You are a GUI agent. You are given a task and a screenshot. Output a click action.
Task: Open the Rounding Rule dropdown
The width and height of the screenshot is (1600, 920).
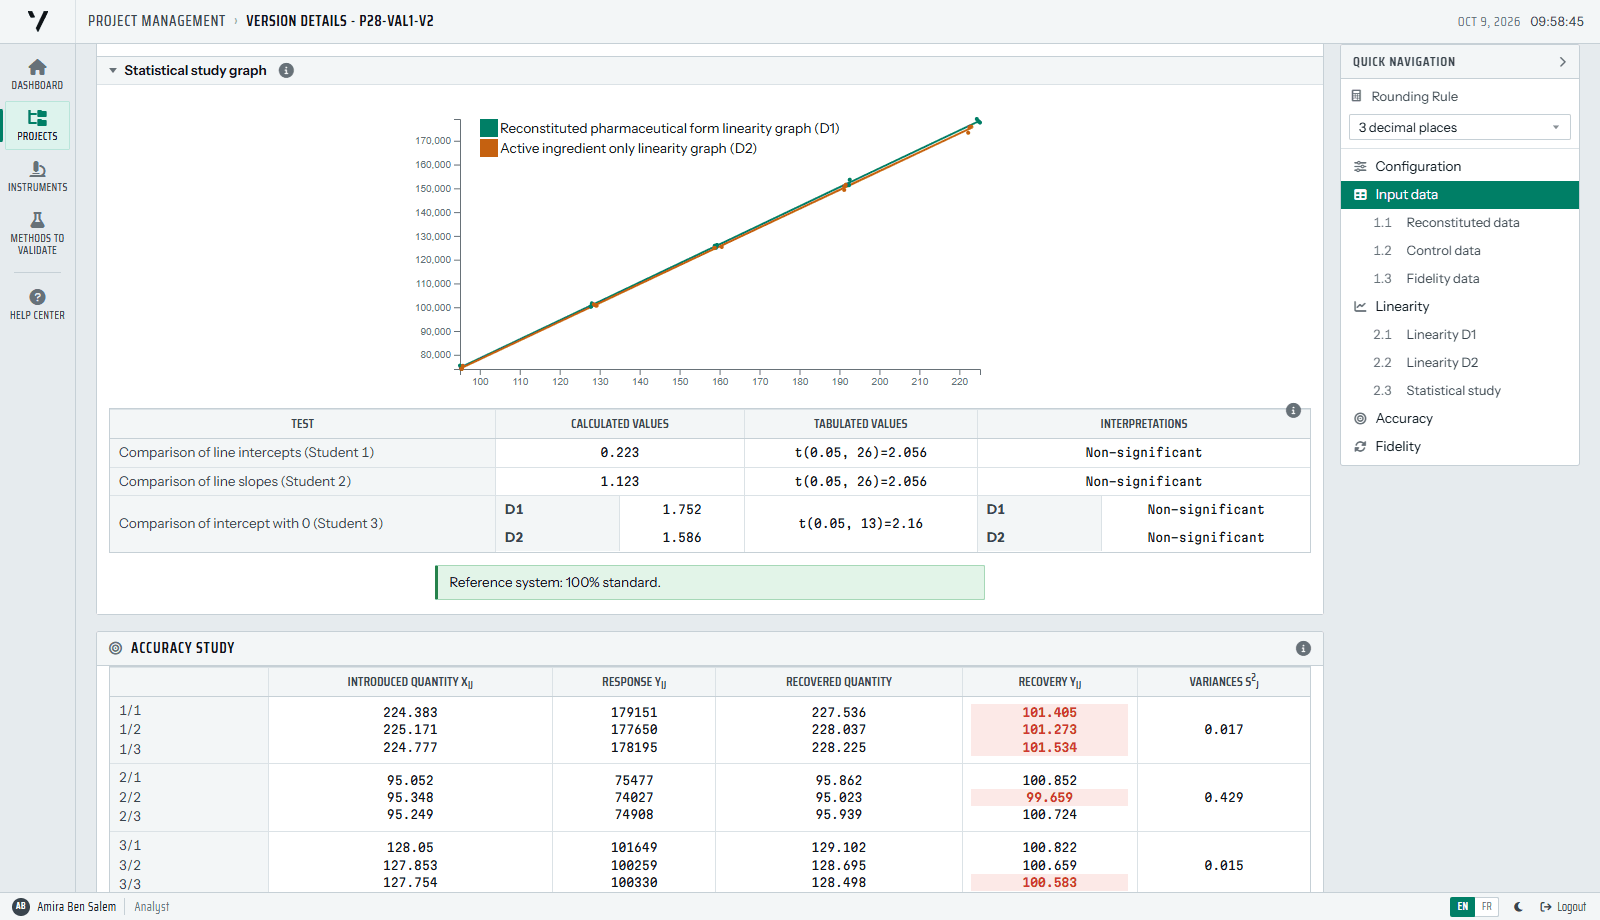1459,127
